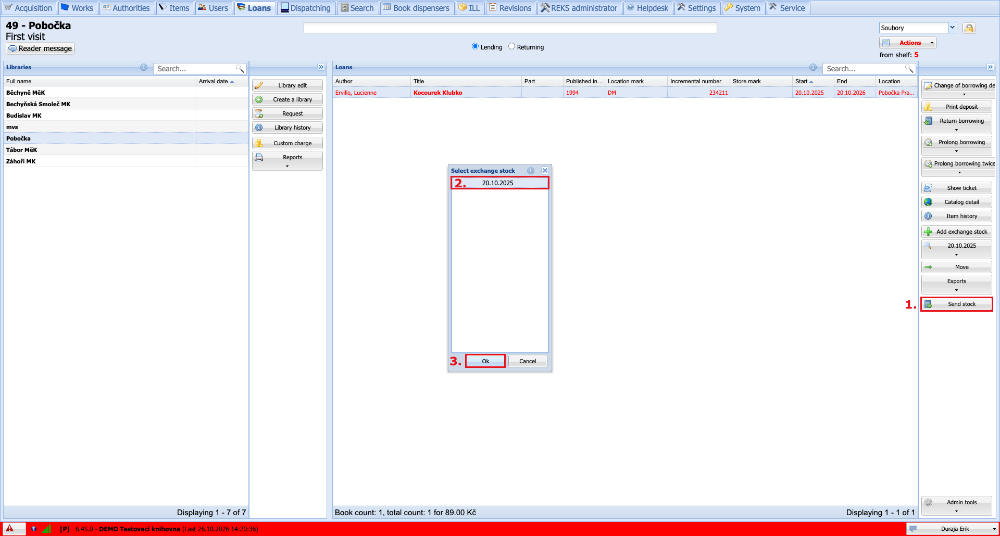Viewport: 1000px width, 536px height.
Task: Click the Reports printer icon
Action: [x=259, y=157]
